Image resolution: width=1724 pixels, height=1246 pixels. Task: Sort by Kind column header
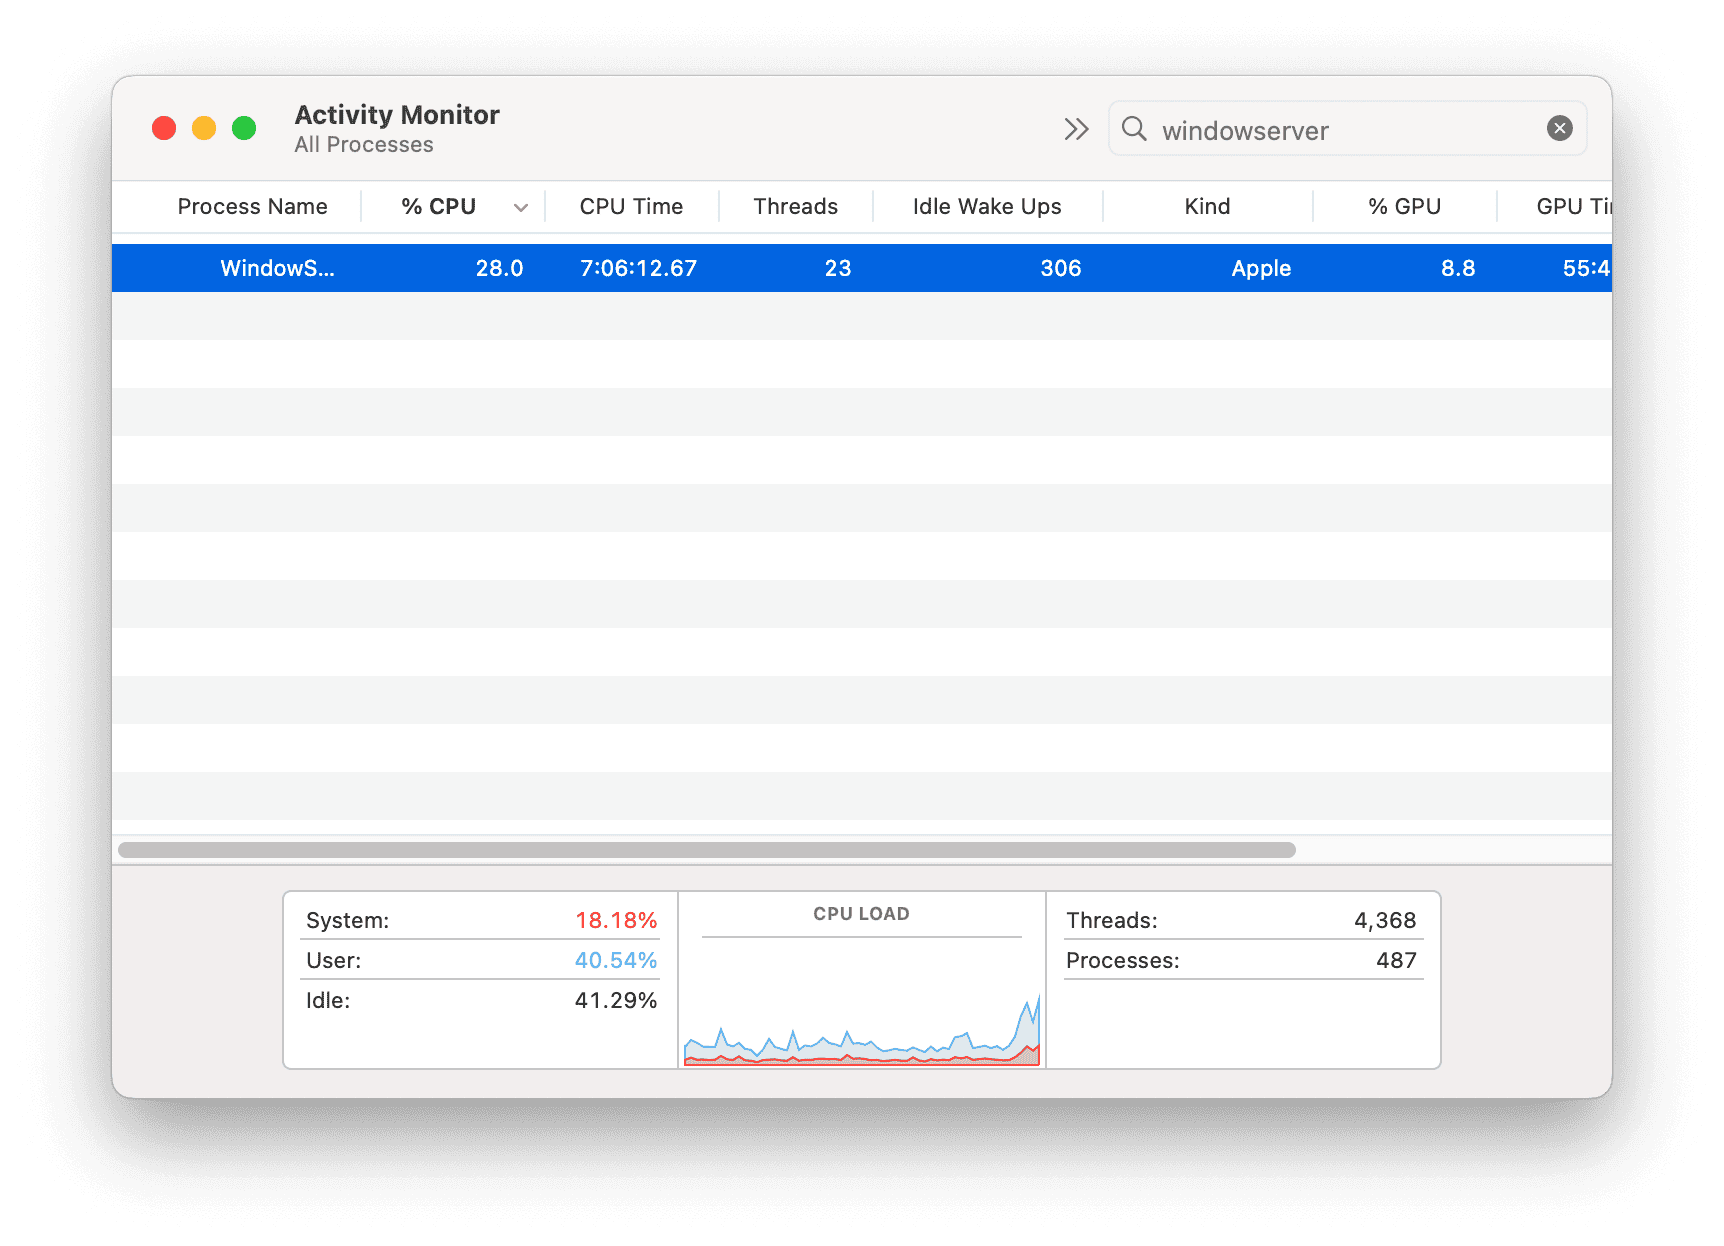point(1207,206)
